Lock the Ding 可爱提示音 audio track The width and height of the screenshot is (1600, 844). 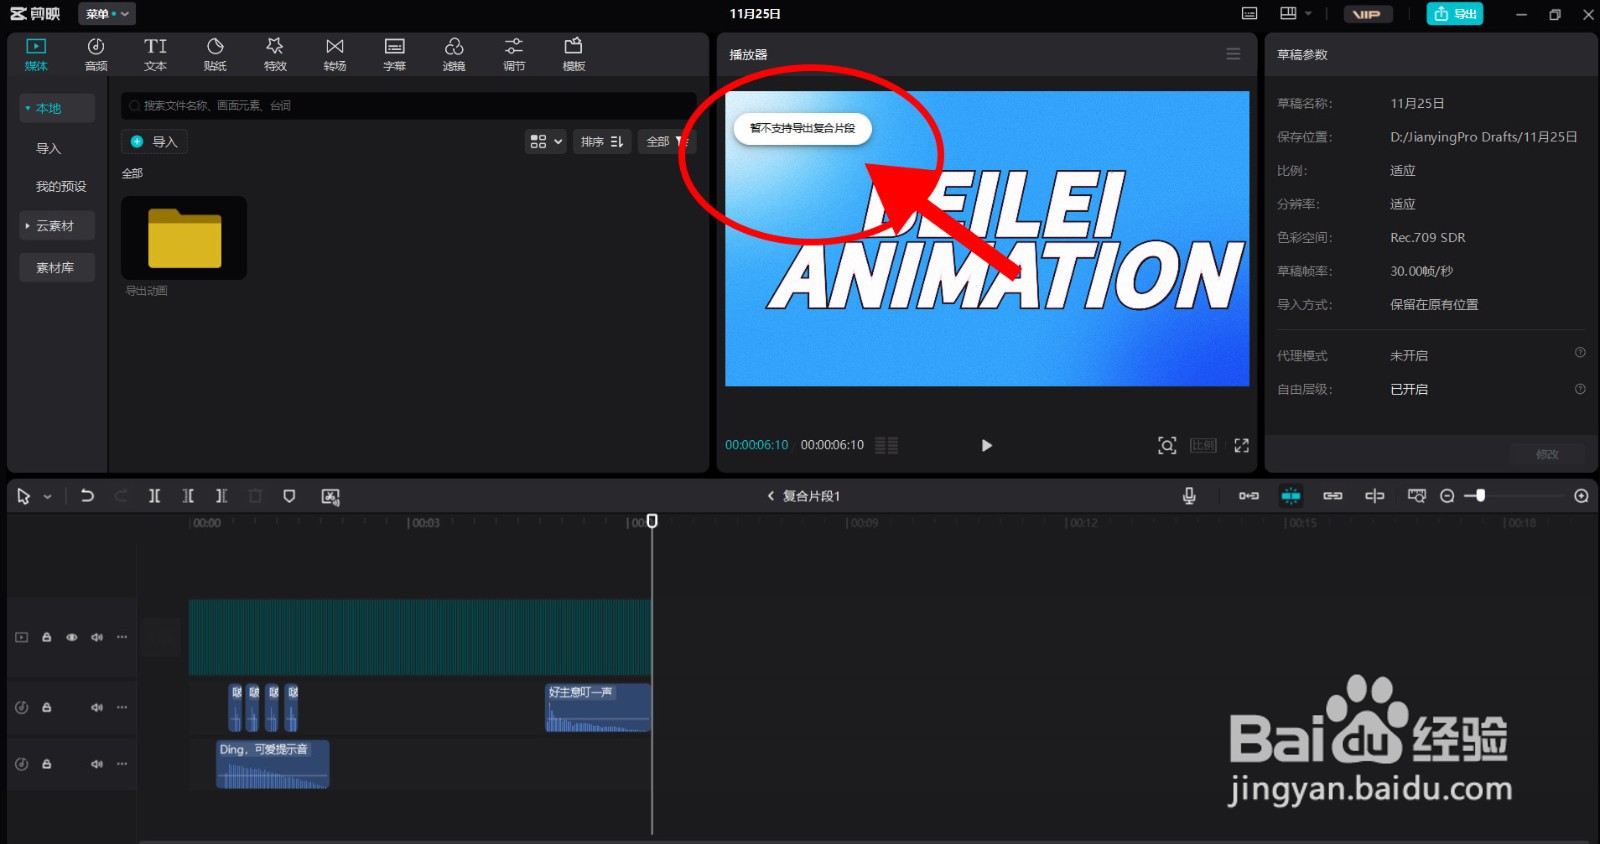(47, 764)
